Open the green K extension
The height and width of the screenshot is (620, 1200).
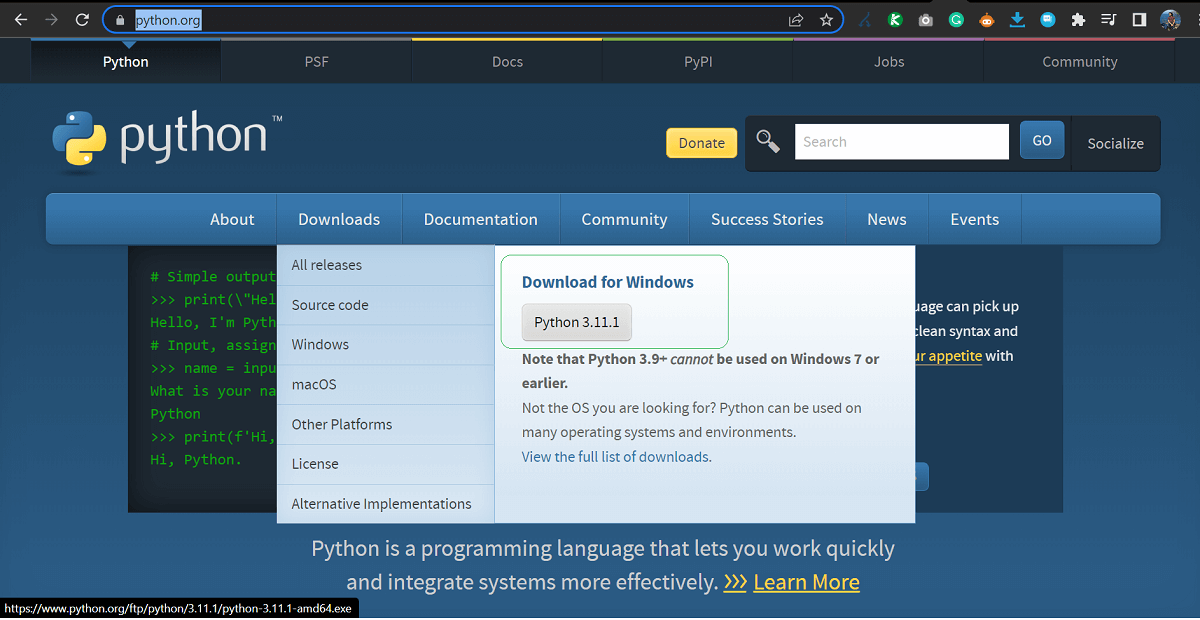point(896,20)
